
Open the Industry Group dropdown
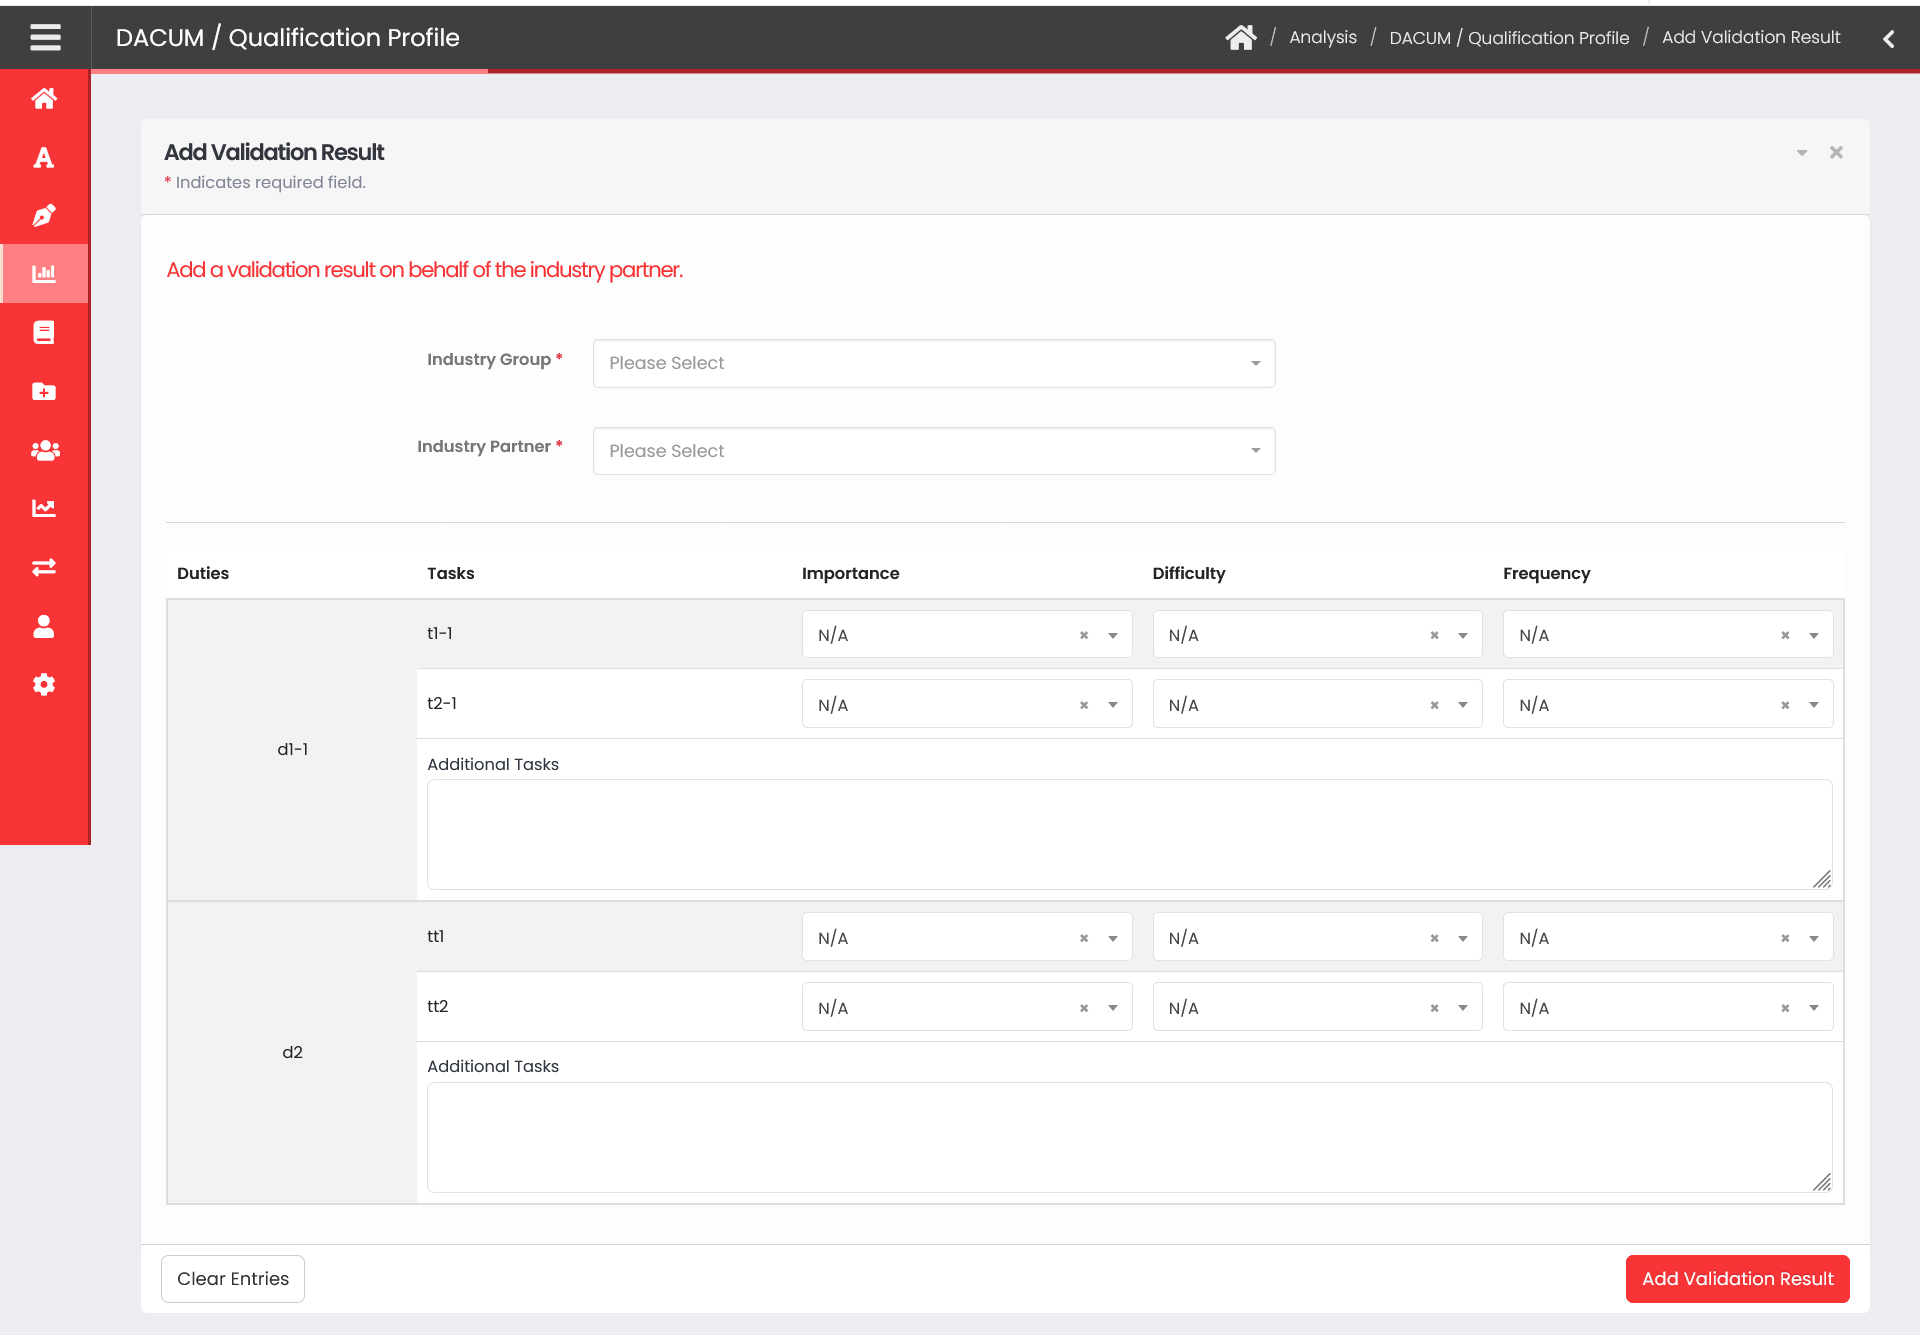(x=934, y=363)
